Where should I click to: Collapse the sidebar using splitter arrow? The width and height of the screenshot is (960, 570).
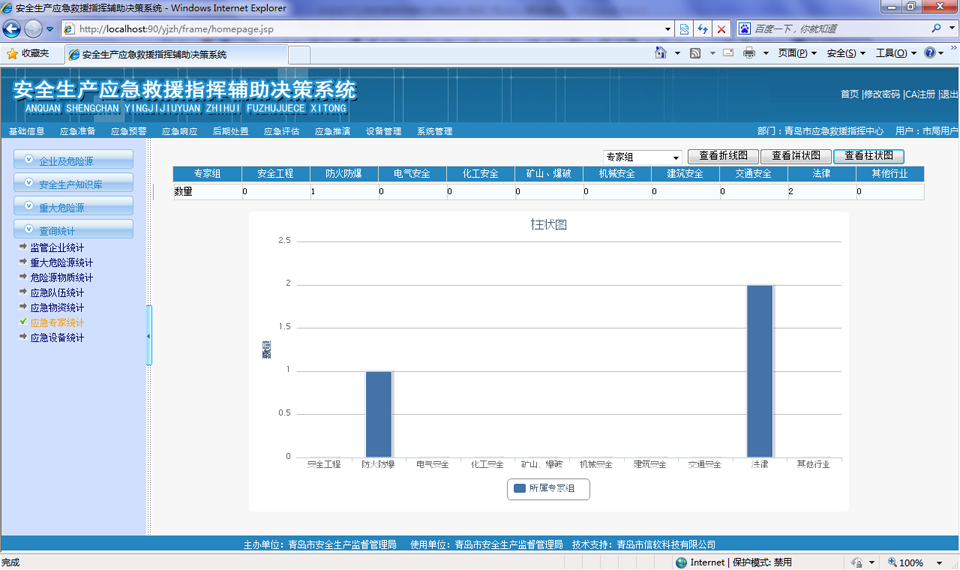click(x=149, y=336)
